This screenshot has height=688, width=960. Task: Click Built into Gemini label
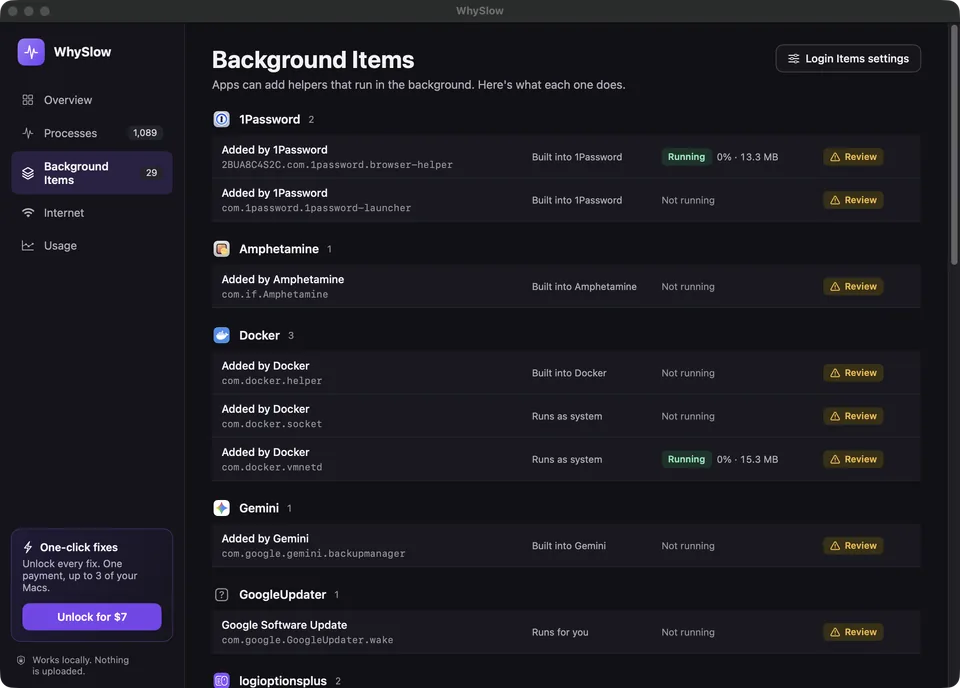click(x=569, y=545)
